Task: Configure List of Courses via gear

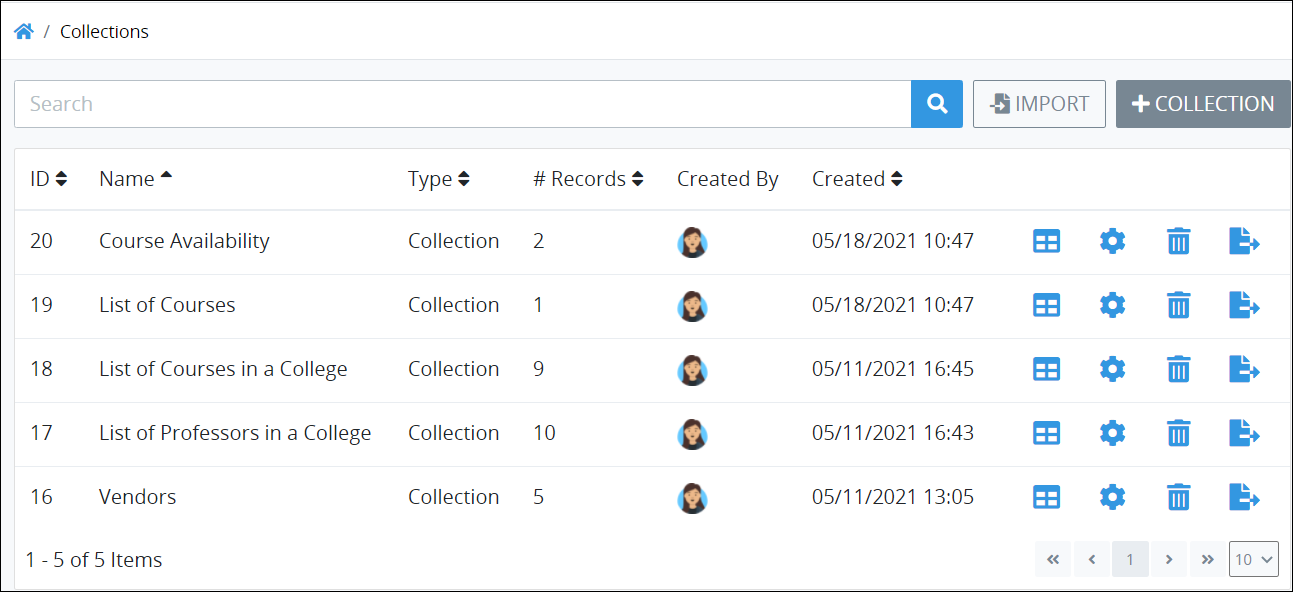Action: 1112,305
